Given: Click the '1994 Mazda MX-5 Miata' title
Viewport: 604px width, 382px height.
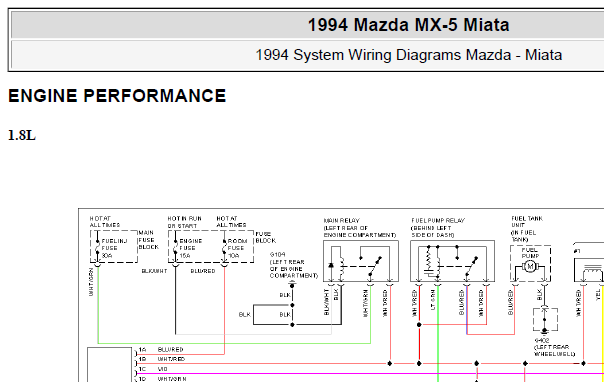Looking at the screenshot, I should 408,25.
